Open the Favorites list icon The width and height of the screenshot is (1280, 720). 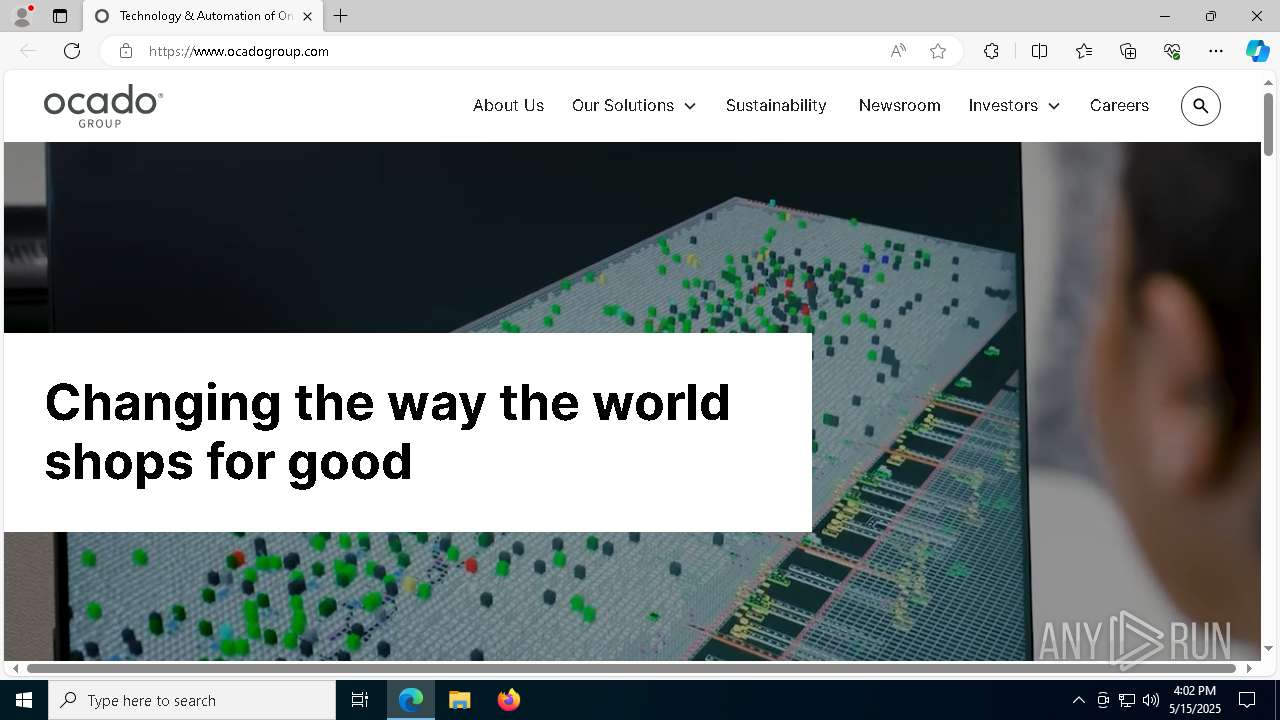(1084, 51)
